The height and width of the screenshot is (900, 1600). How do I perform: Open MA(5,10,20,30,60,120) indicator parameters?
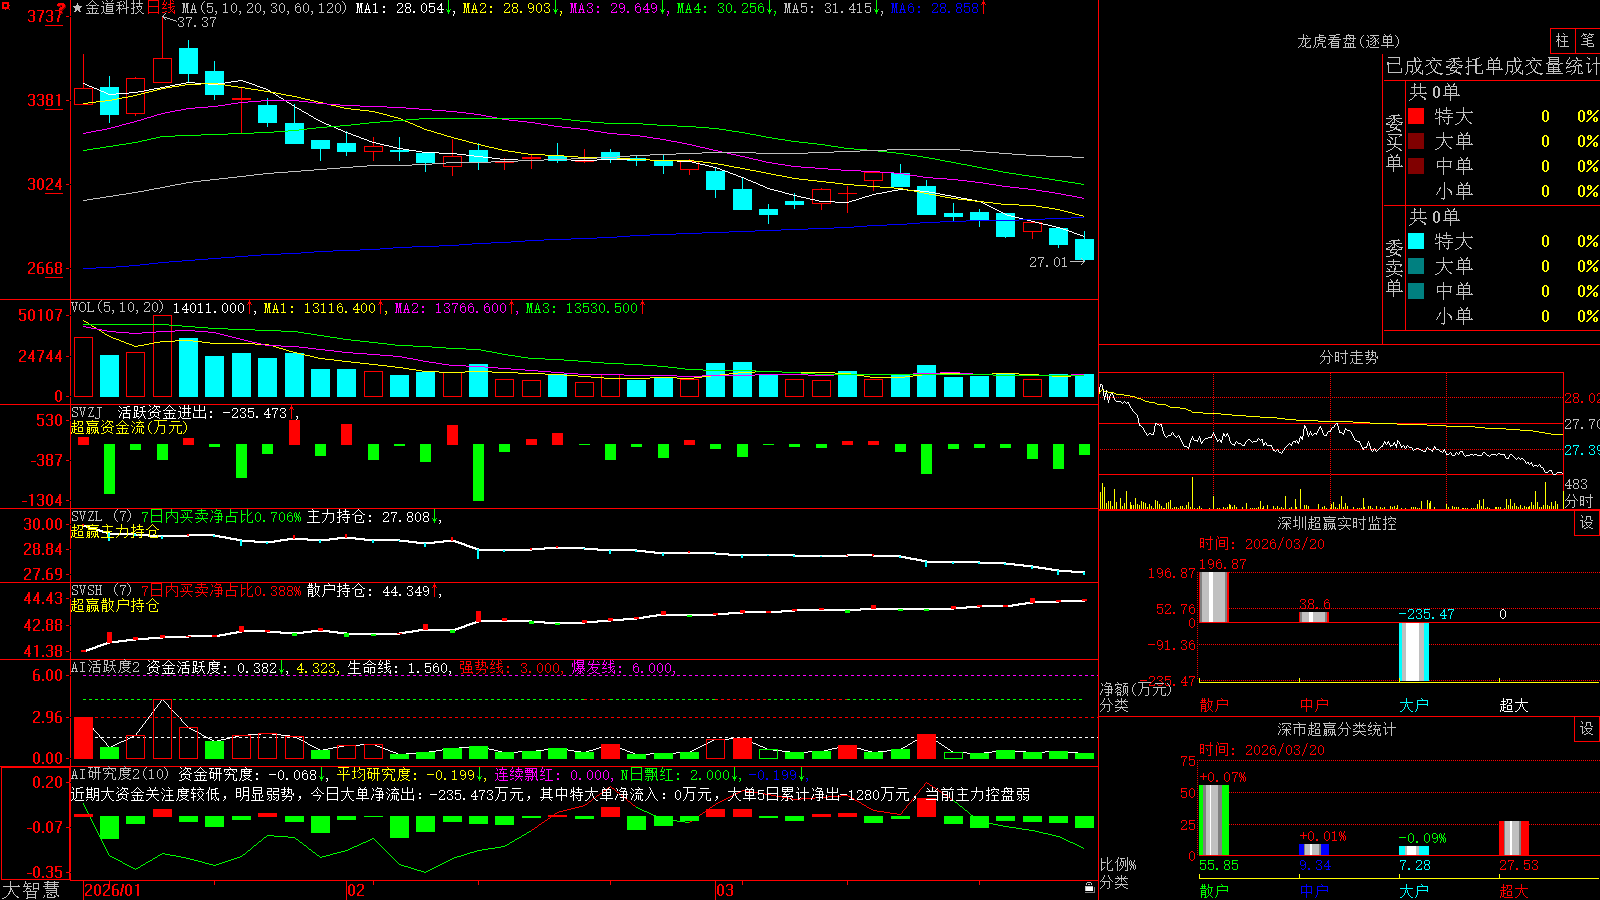pyautogui.click(x=264, y=8)
